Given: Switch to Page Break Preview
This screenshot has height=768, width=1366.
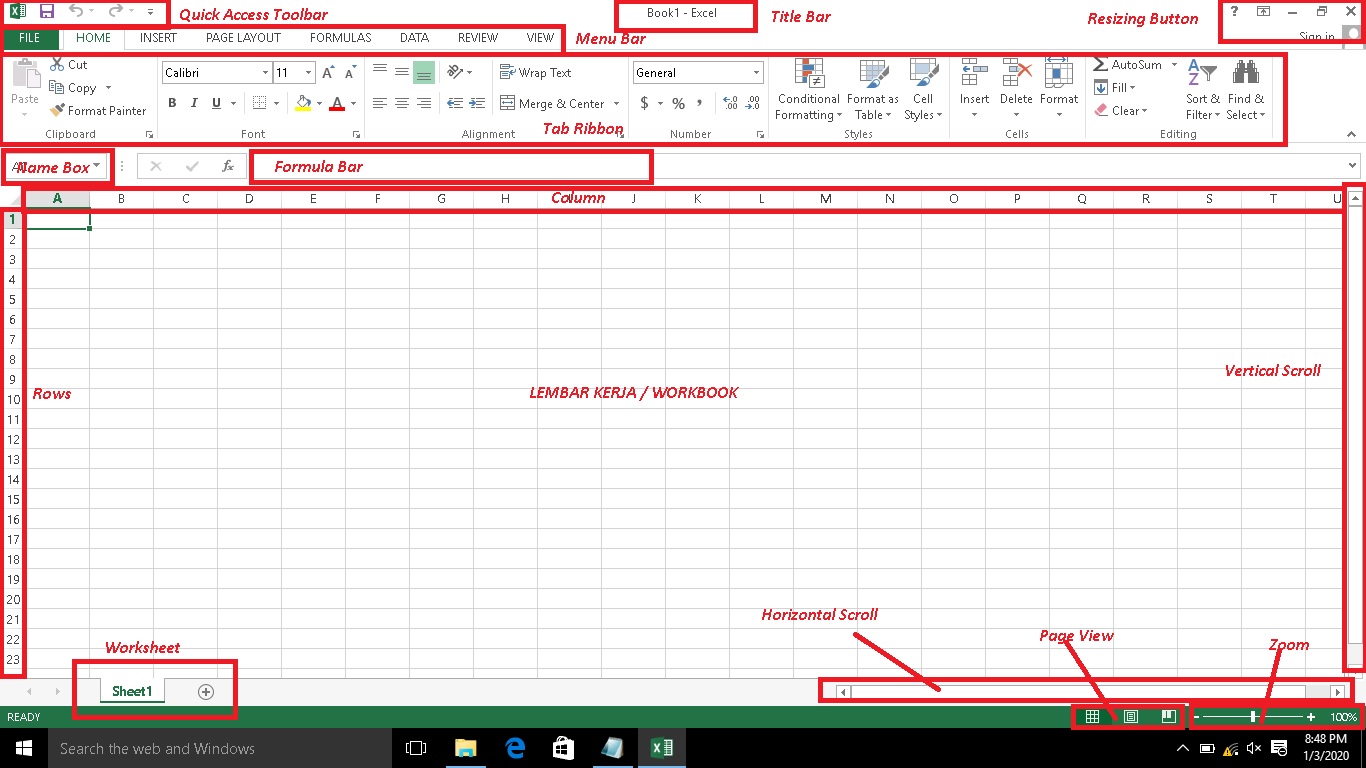Looking at the screenshot, I should coord(1167,717).
